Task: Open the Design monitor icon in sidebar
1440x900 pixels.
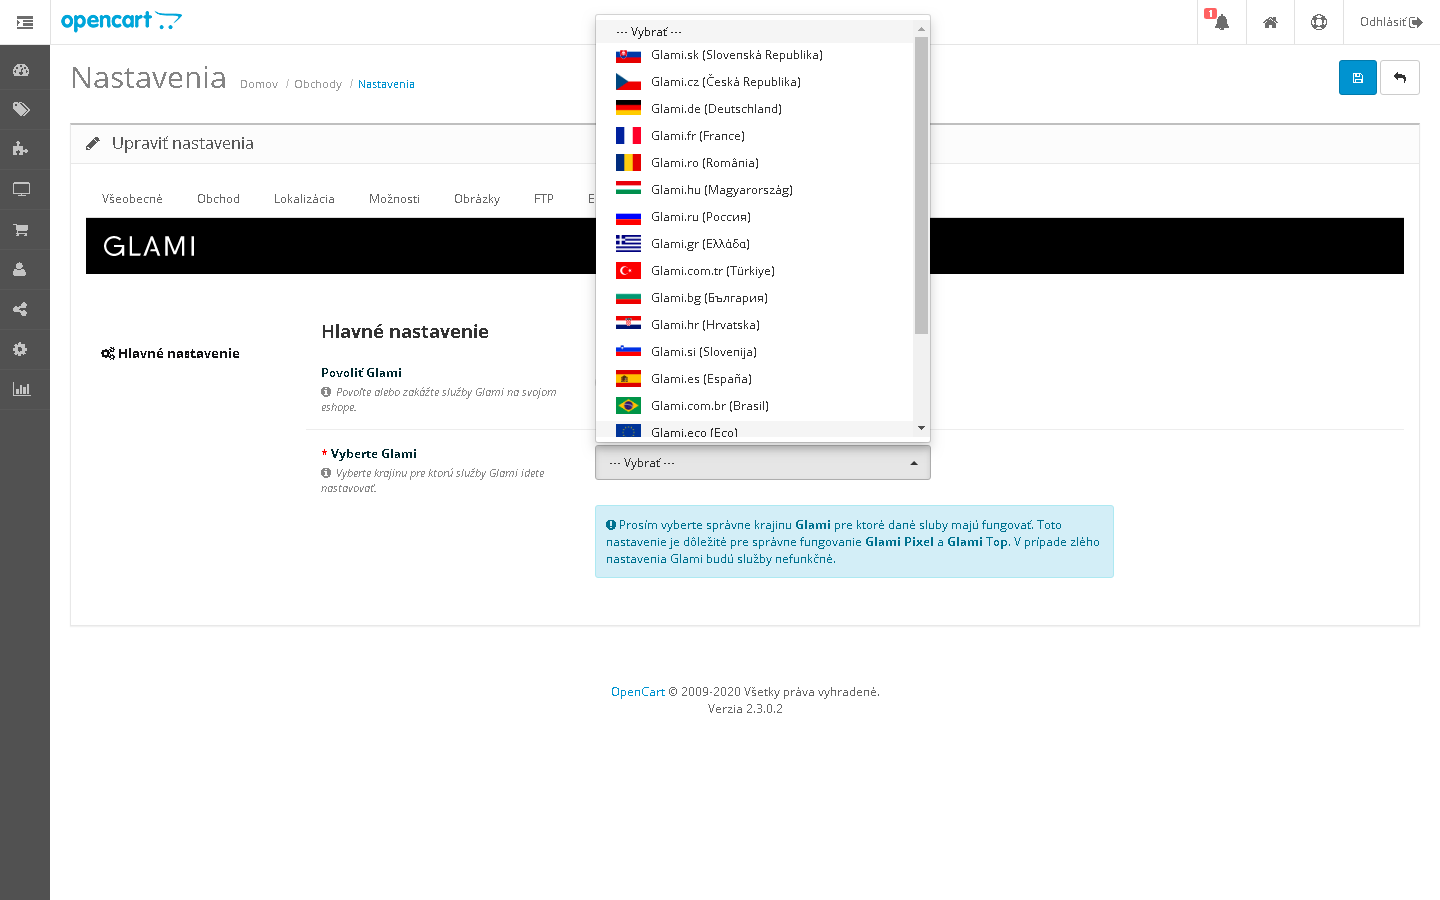Action: (x=21, y=189)
